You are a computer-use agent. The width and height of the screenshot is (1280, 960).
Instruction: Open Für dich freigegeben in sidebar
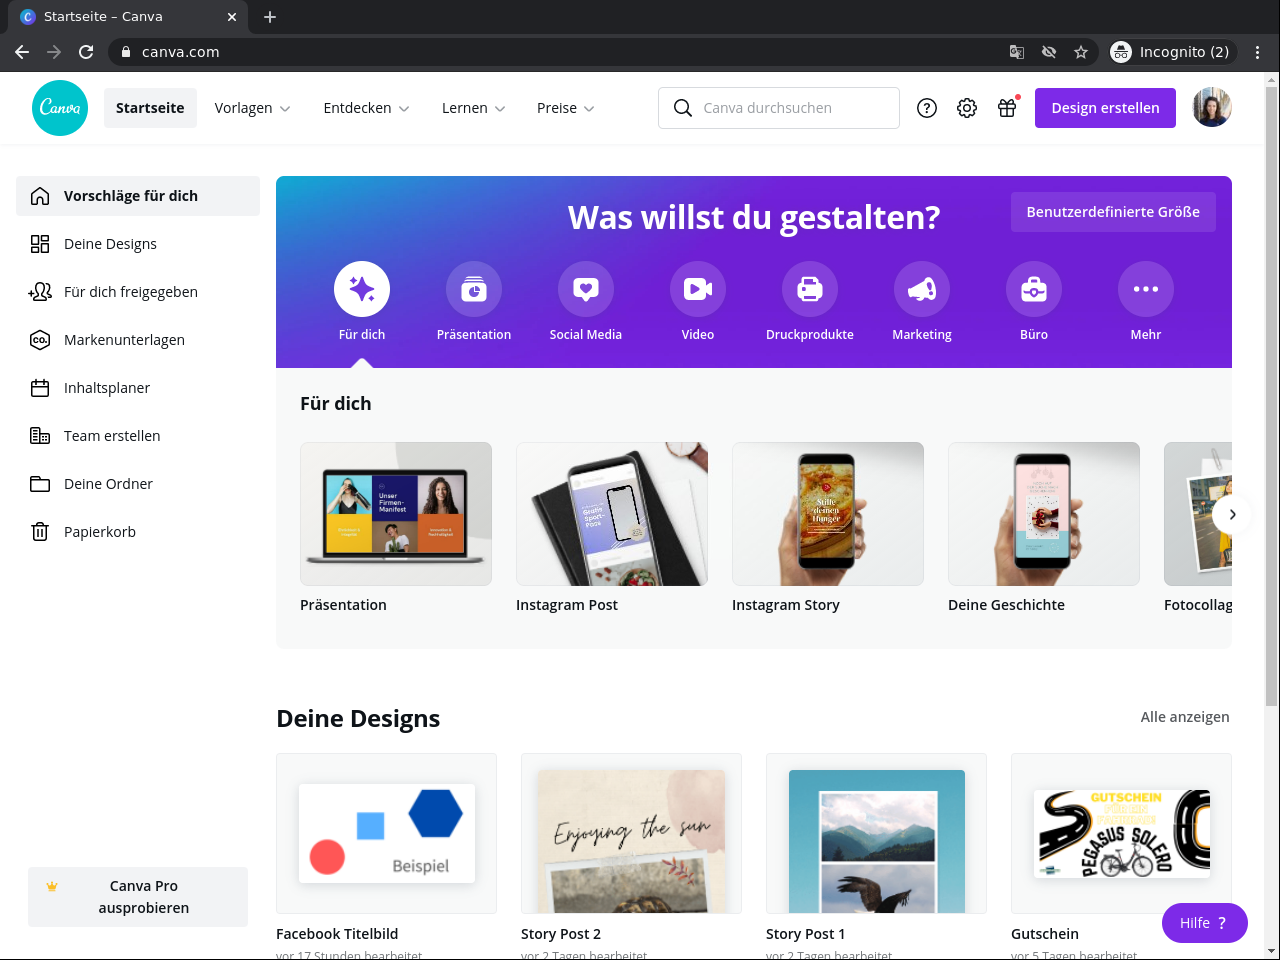pos(138,292)
